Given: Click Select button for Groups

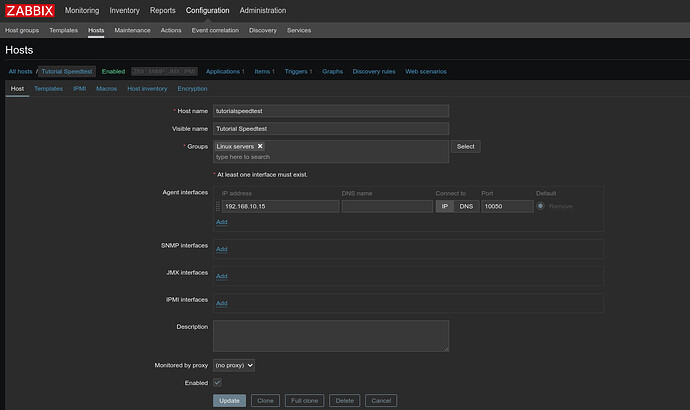Looking at the screenshot, I should pyautogui.click(x=465, y=146).
